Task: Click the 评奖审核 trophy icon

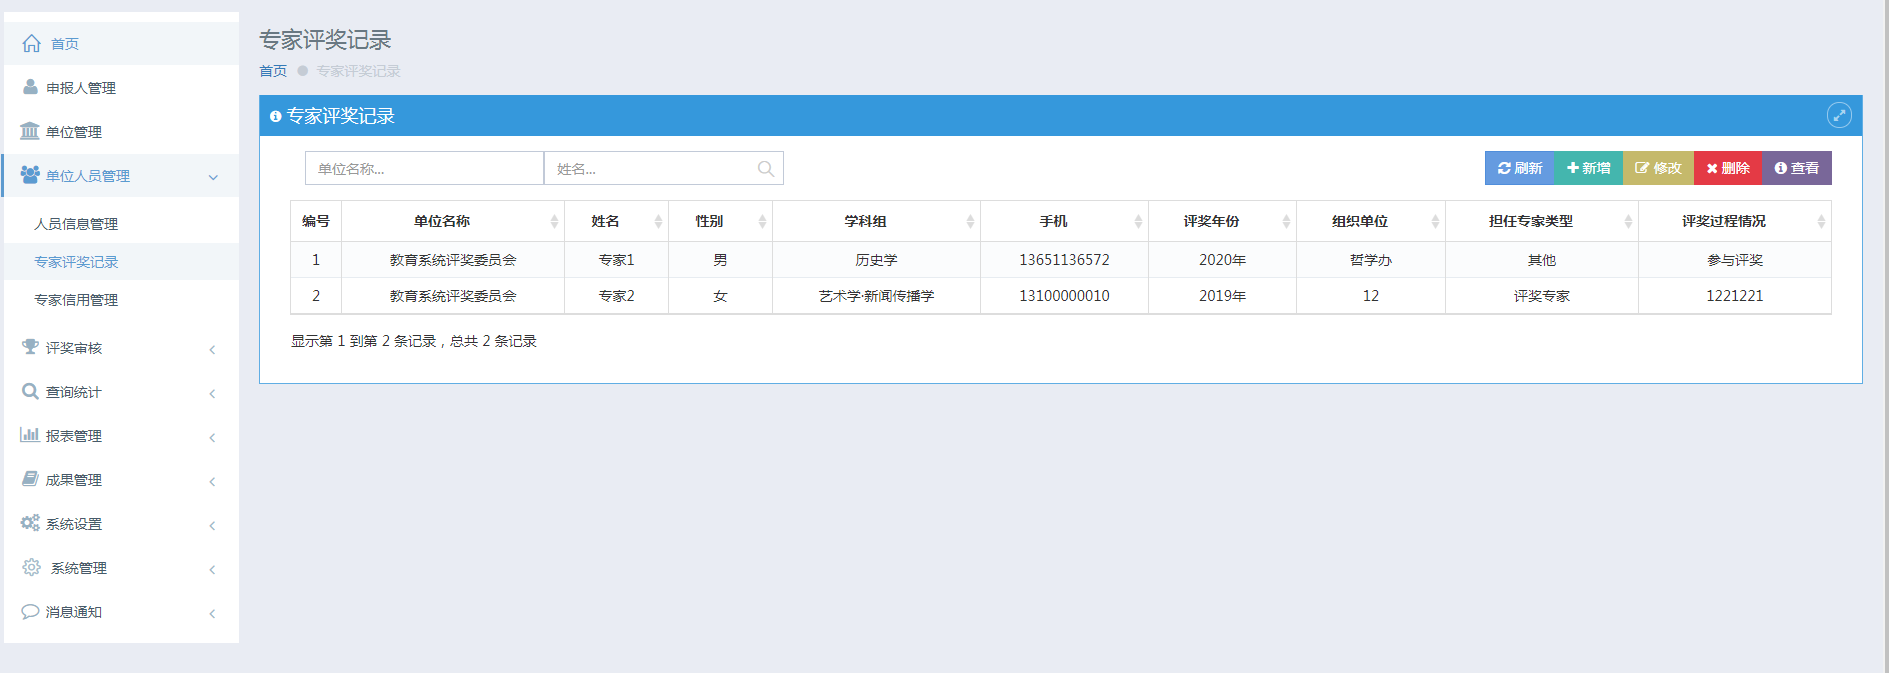Action: pyautogui.click(x=30, y=347)
